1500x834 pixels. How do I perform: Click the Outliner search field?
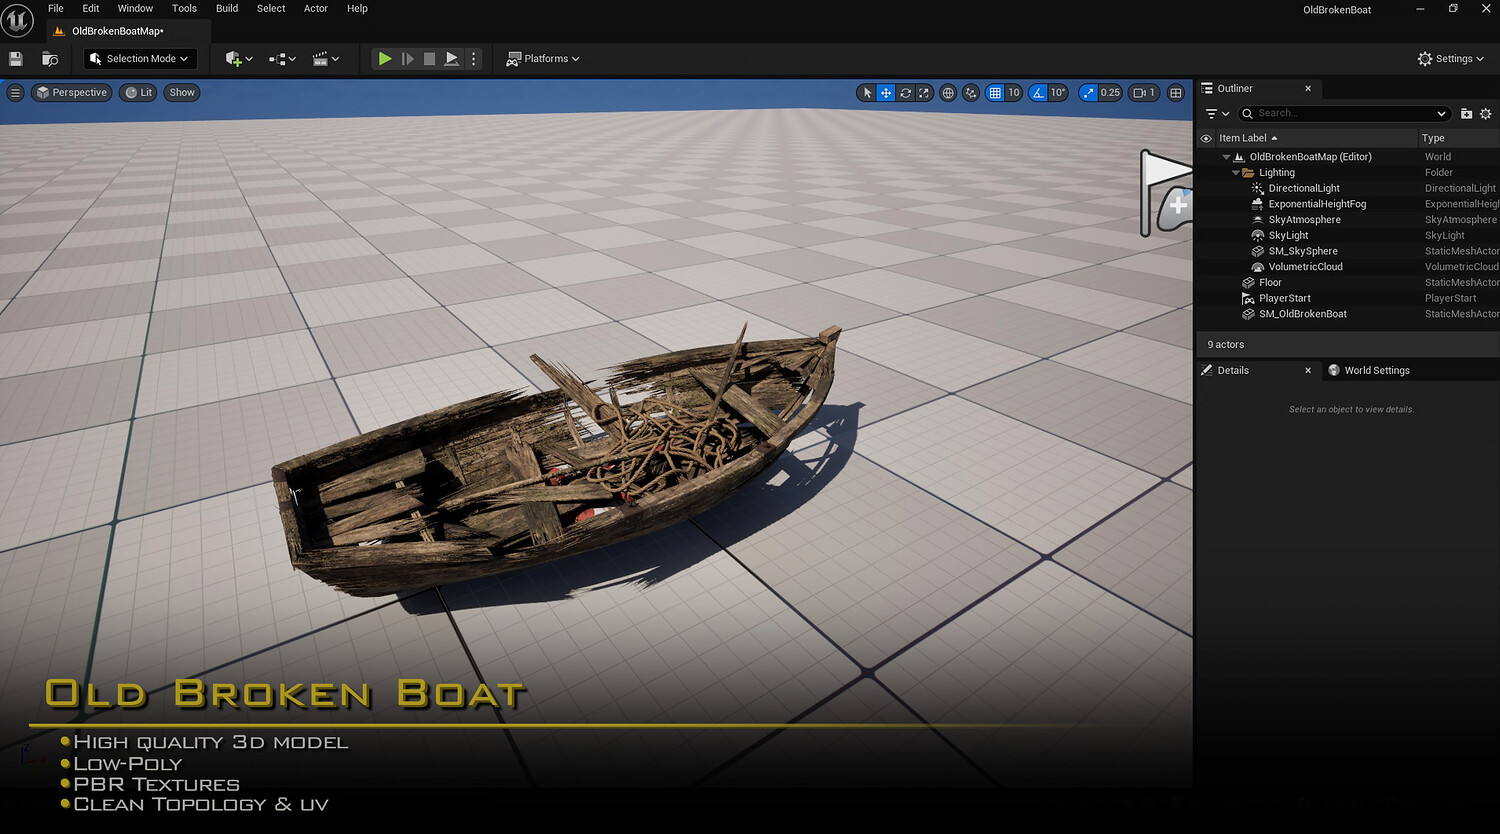[1345, 114]
